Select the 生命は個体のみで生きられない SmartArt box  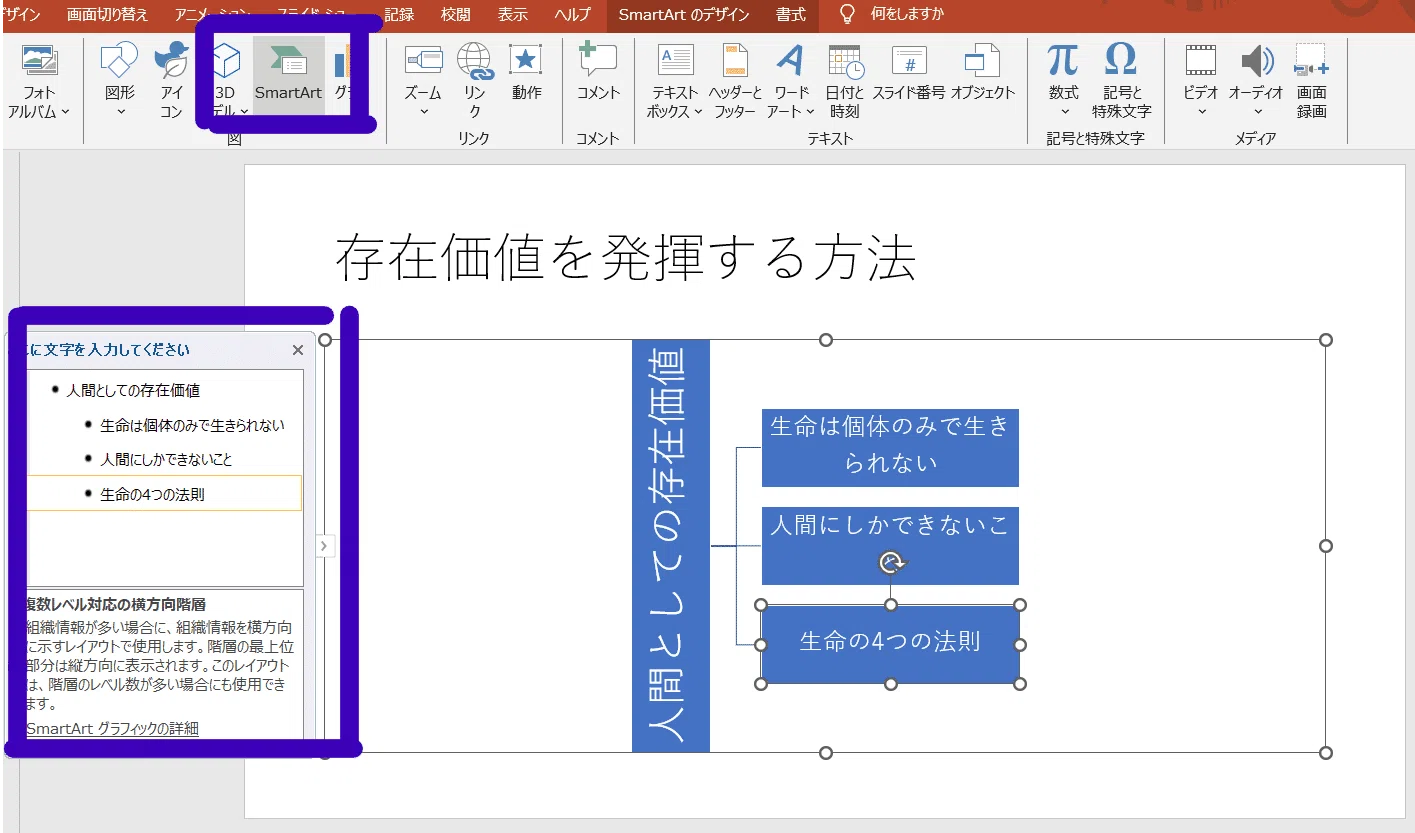point(890,447)
